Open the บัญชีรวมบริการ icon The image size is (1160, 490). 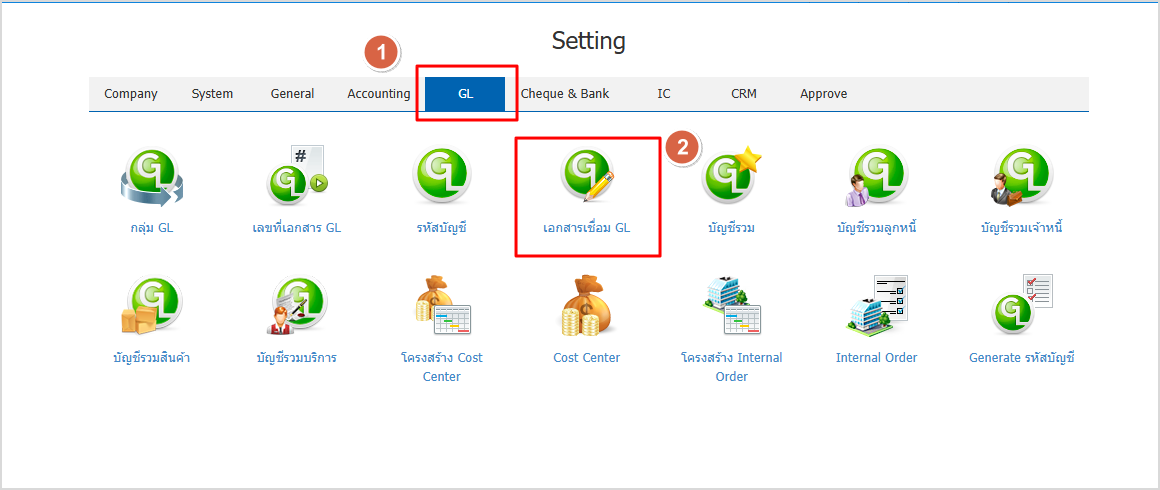tap(297, 307)
